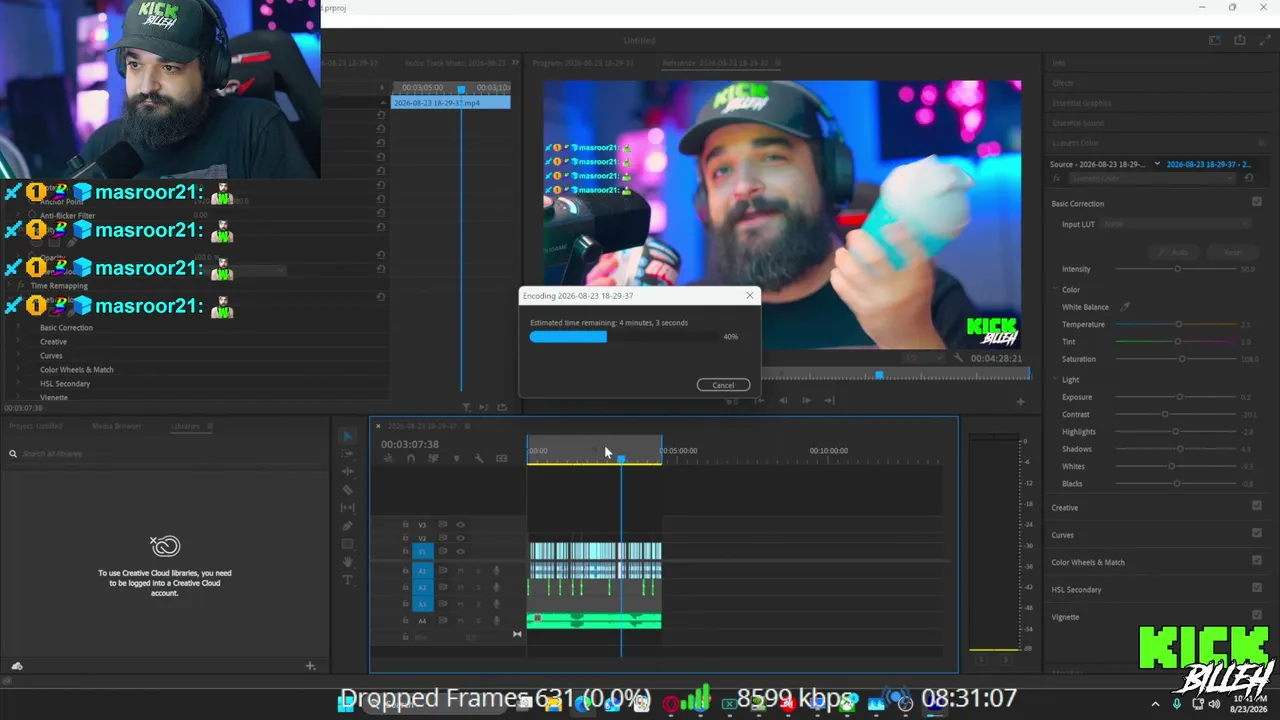Click the voice-over mic on track A1
Image resolution: width=1280 pixels, height=720 pixels.
click(x=496, y=570)
